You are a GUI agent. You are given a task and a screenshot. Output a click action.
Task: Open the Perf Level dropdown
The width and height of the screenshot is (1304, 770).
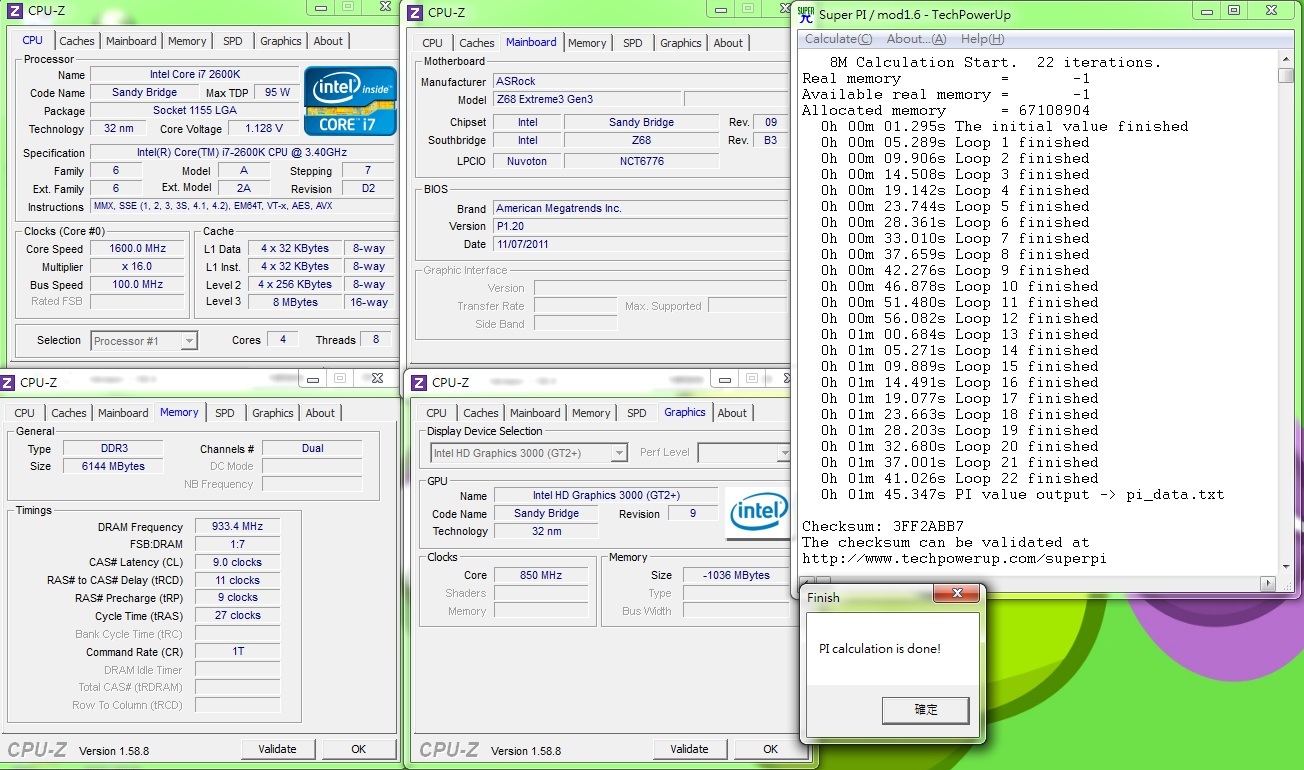coord(784,453)
